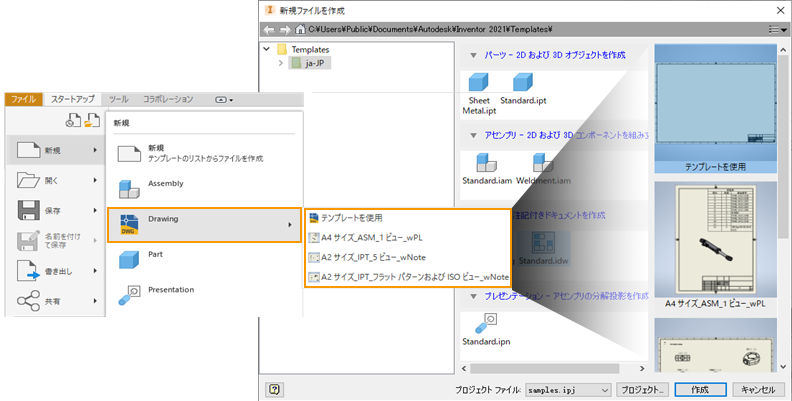Open the 書き出し menu entry

tap(56, 271)
